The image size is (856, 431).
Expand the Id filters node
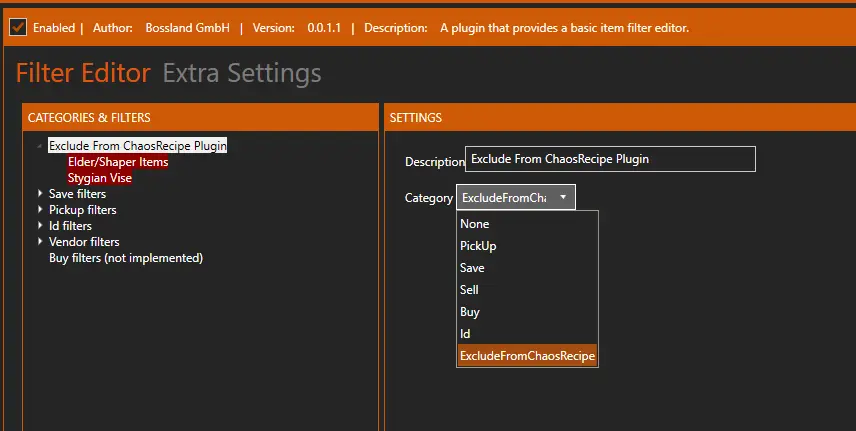[40, 225]
